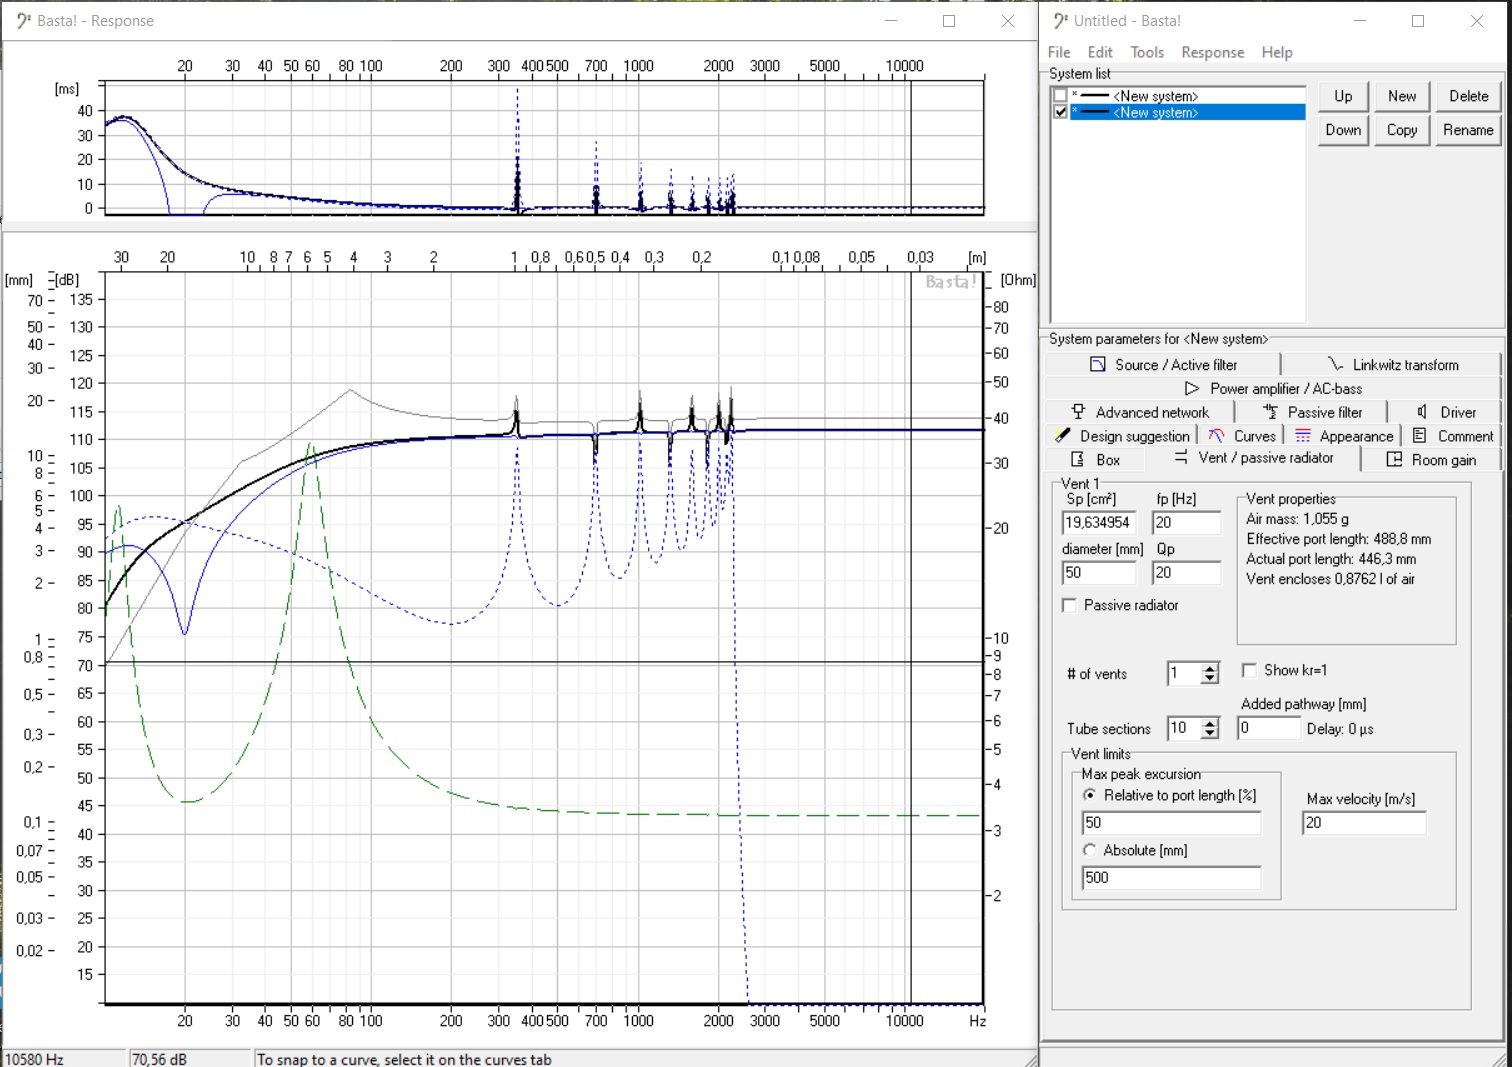
Task: Click the Down button in System list
Action: pyautogui.click(x=1343, y=130)
